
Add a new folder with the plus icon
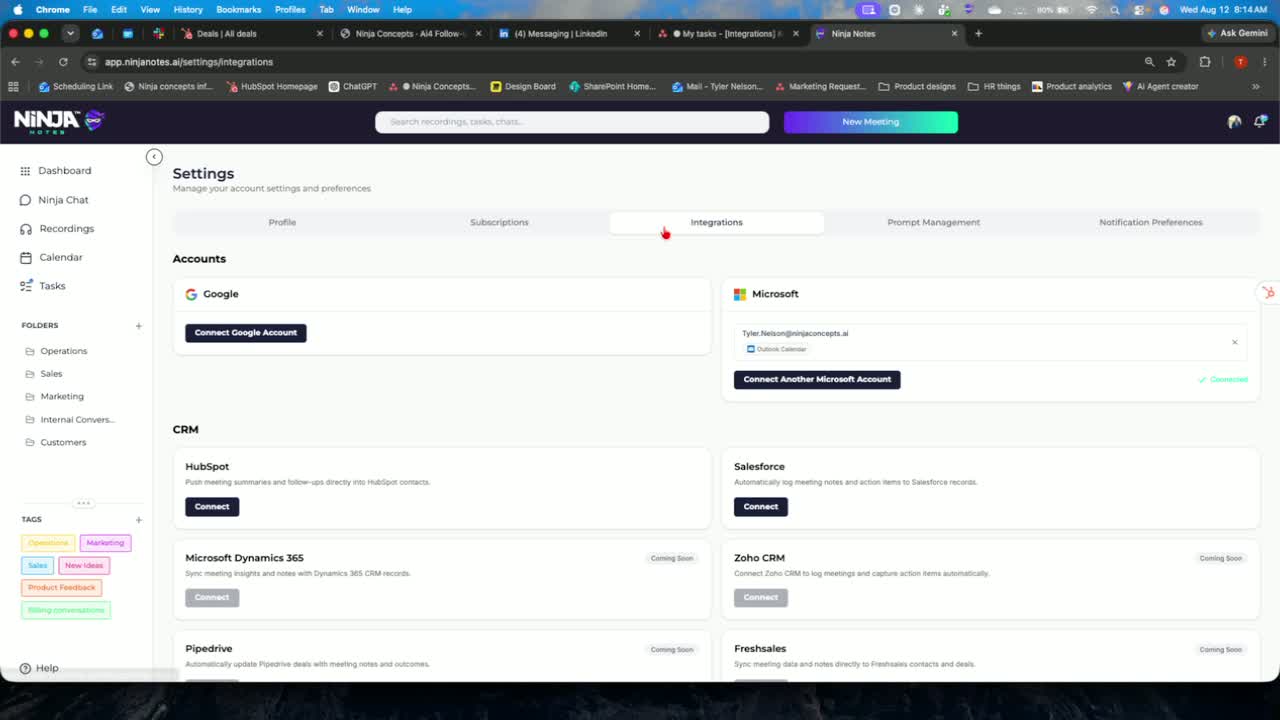139,326
